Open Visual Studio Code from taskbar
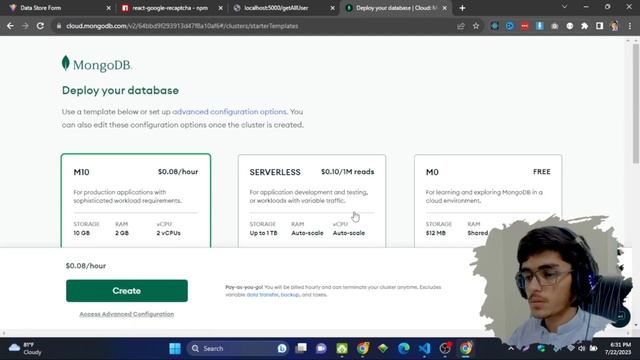This screenshot has width=640, height=360. pyautogui.click(x=424, y=349)
